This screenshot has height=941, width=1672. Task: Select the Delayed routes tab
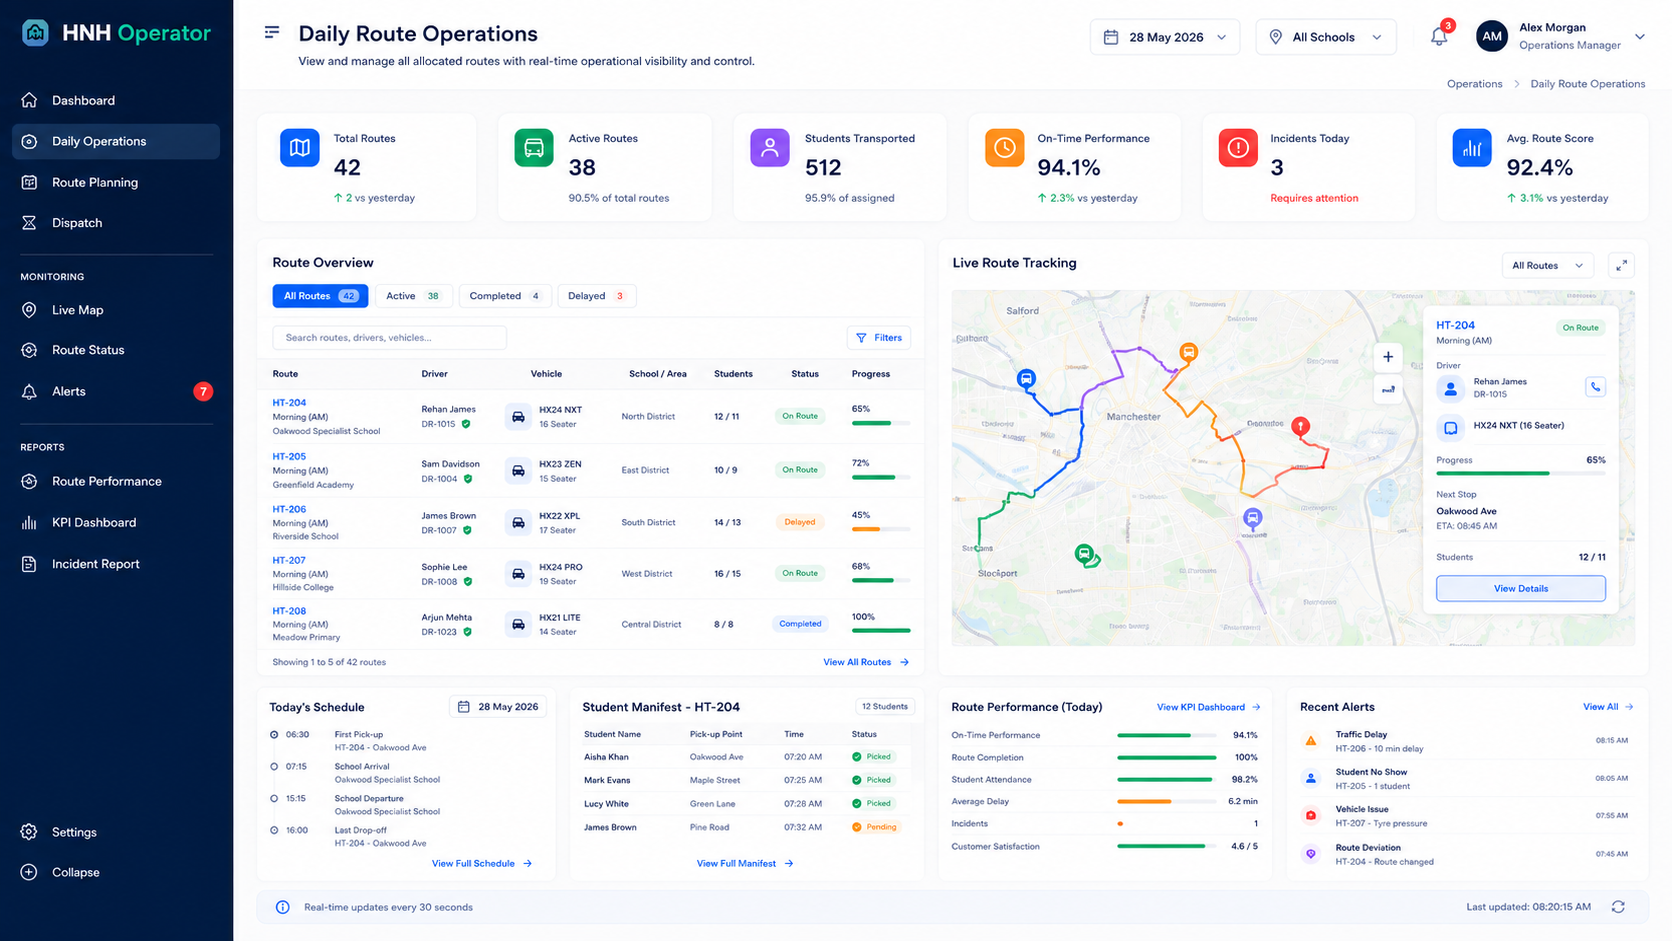click(596, 296)
